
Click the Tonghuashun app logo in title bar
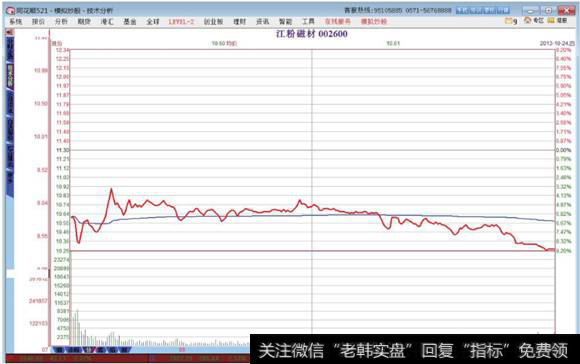click(x=10, y=11)
